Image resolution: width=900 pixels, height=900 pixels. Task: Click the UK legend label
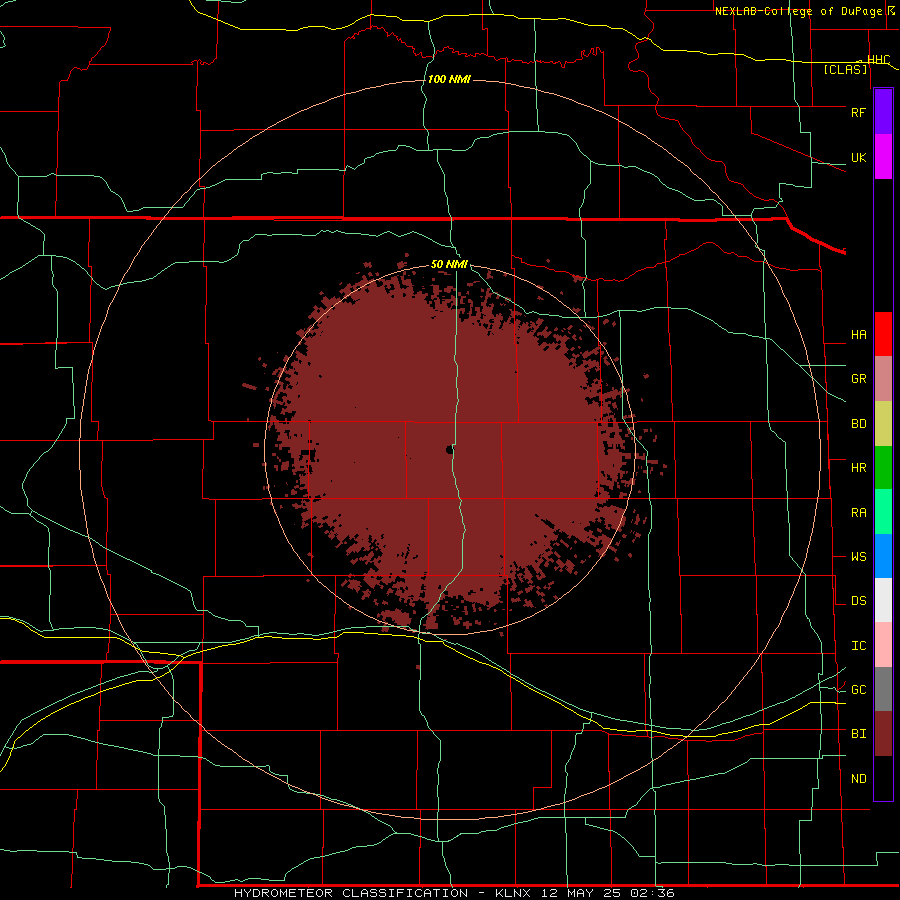(x=858, y=157)
